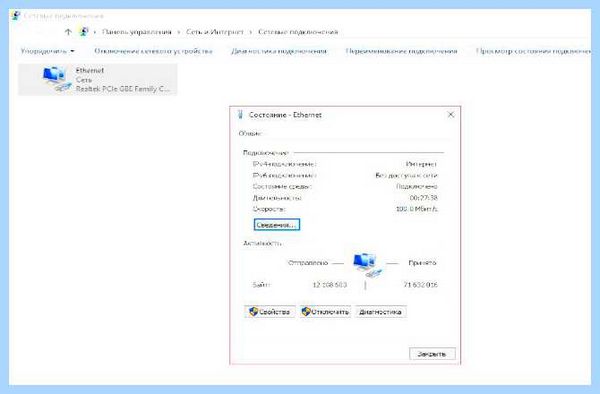The height and width of the screenshot is (394, 600).
Task: Click Отключение сетевого устройства toolbar command
Action: click(153, 51)
